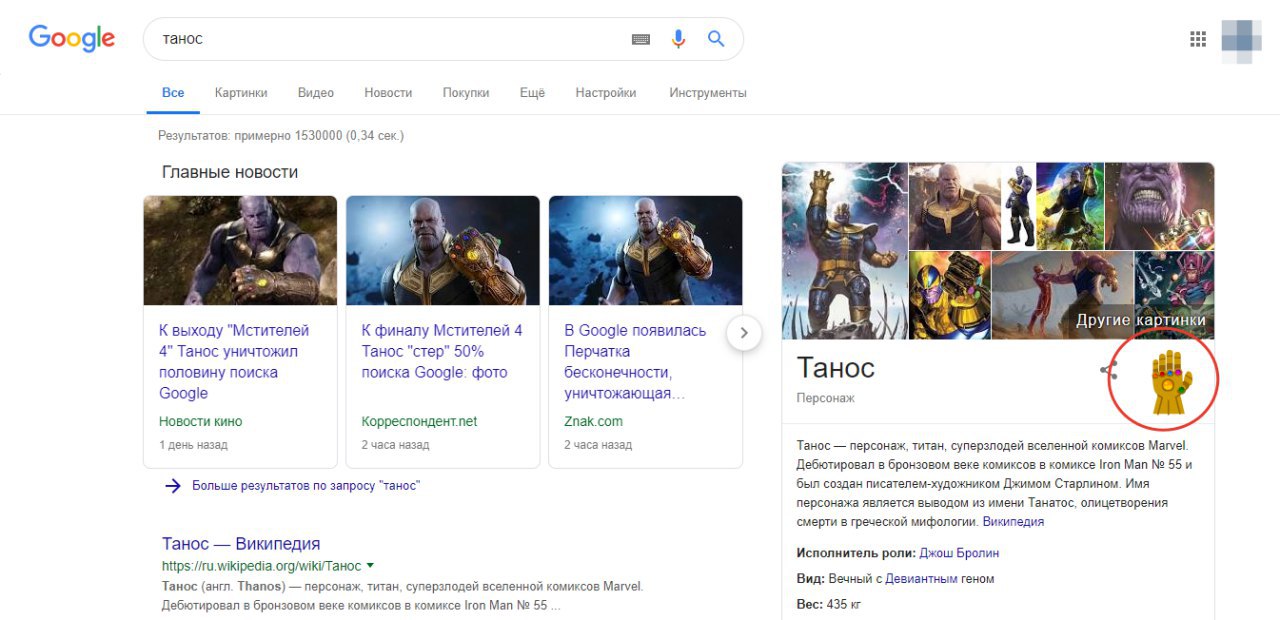Click the Вес: 435 кг line
Viewport: 1280px width, 620px height.
click(829, 605)
